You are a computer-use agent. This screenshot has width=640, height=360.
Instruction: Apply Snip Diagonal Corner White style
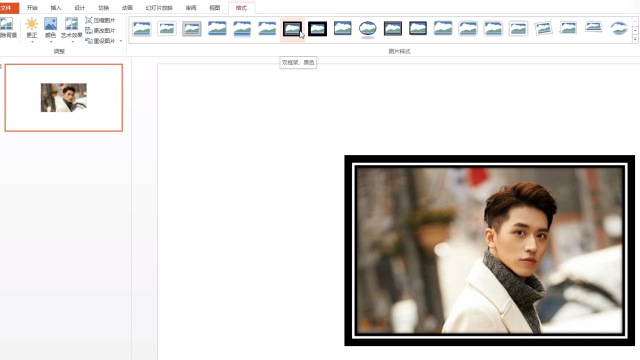click(493, 29)
